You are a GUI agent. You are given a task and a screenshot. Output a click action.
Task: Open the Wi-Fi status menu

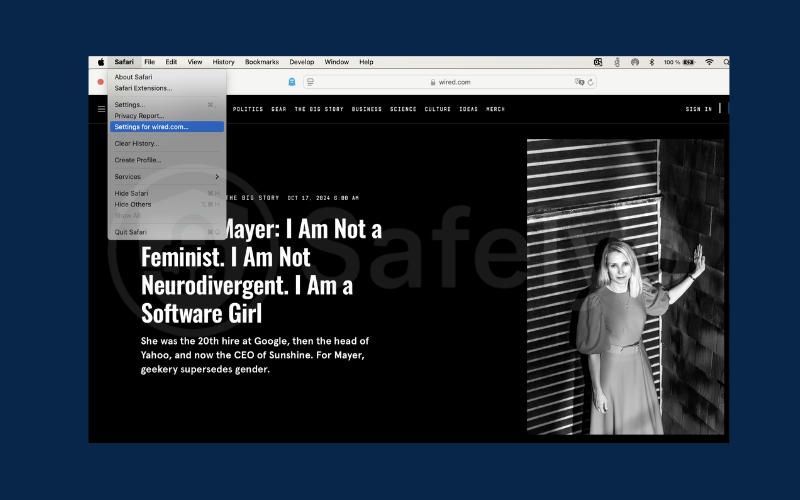(709, 62)
